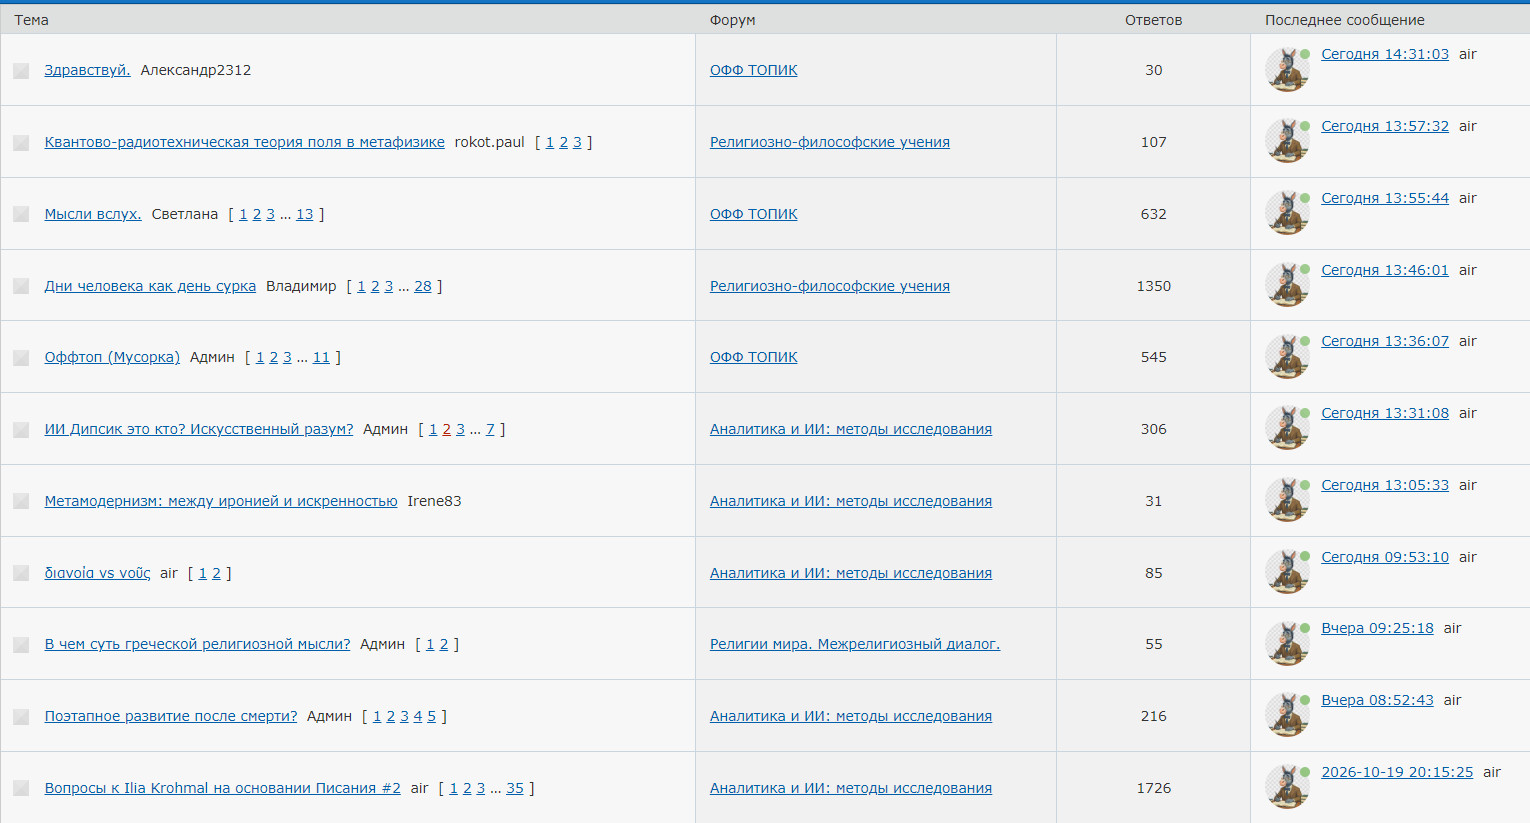Open the topic ИИ Дипсик это кто? Искусственный разум?
Screen dimensions: 1530x823
click(199, 429)
